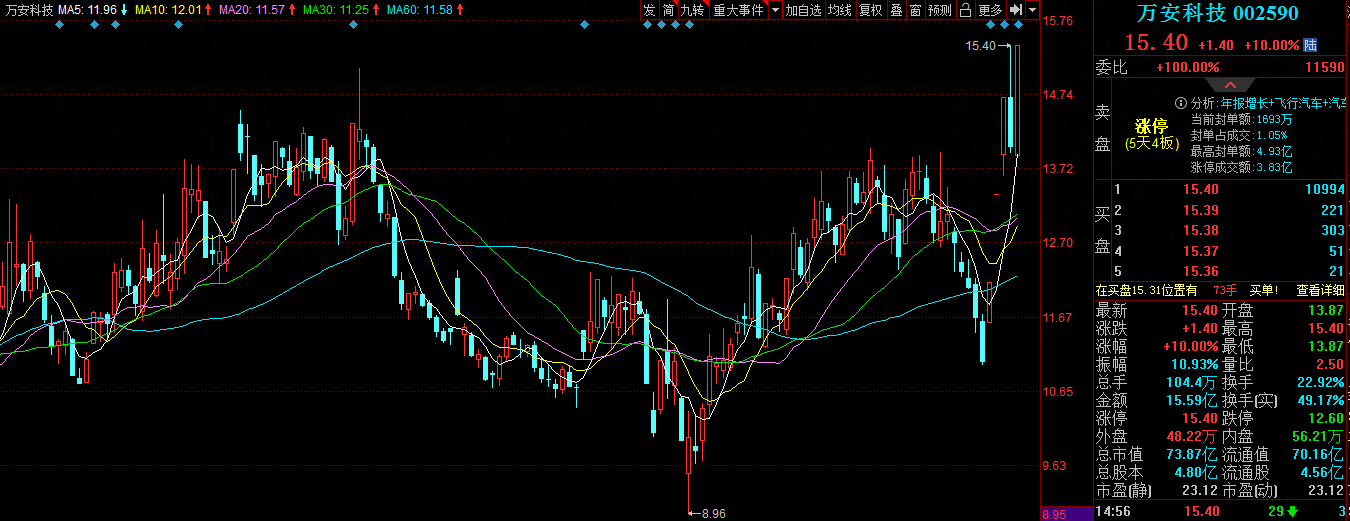
Task: Open the dropdown arrow at toolbar's right end
Action: (1033, 10)
